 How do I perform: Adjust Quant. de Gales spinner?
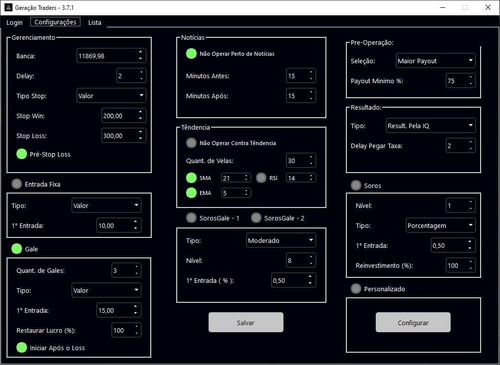(136, 270)
